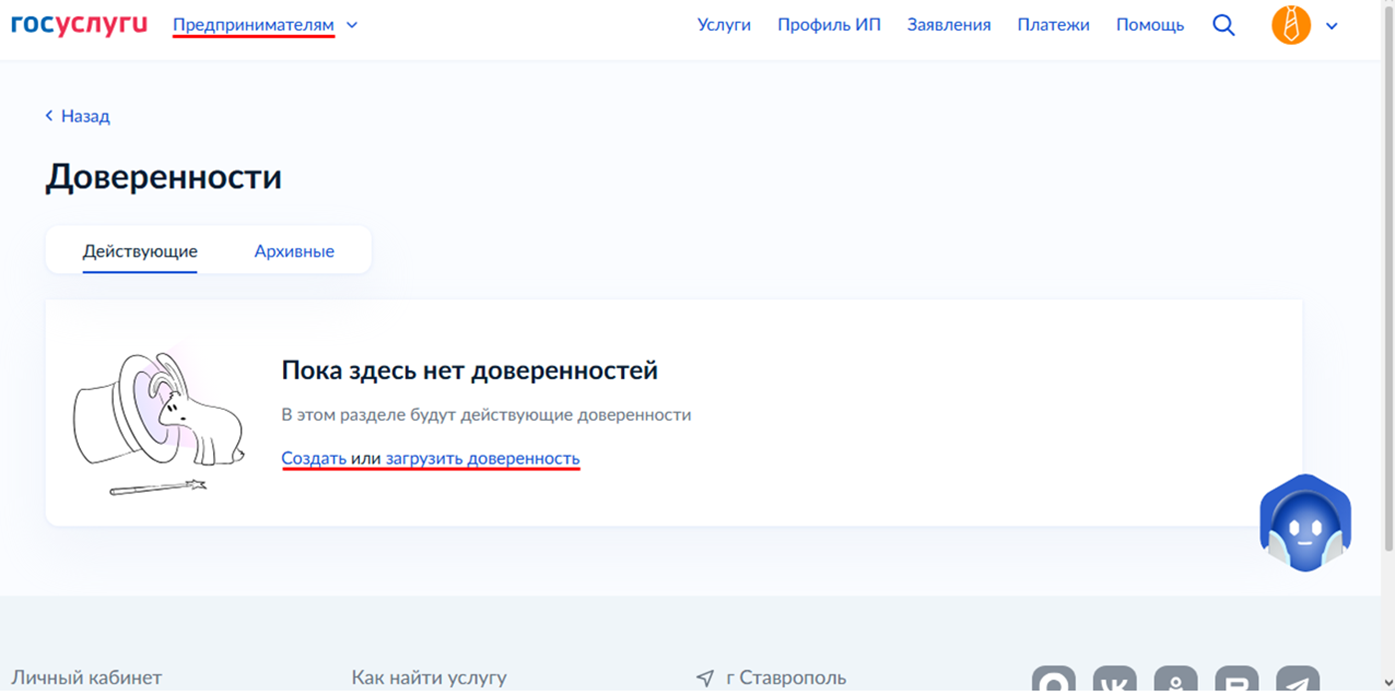Expand the chevron next to profile avatar
1395x695 pixels.
[1332, 26]
